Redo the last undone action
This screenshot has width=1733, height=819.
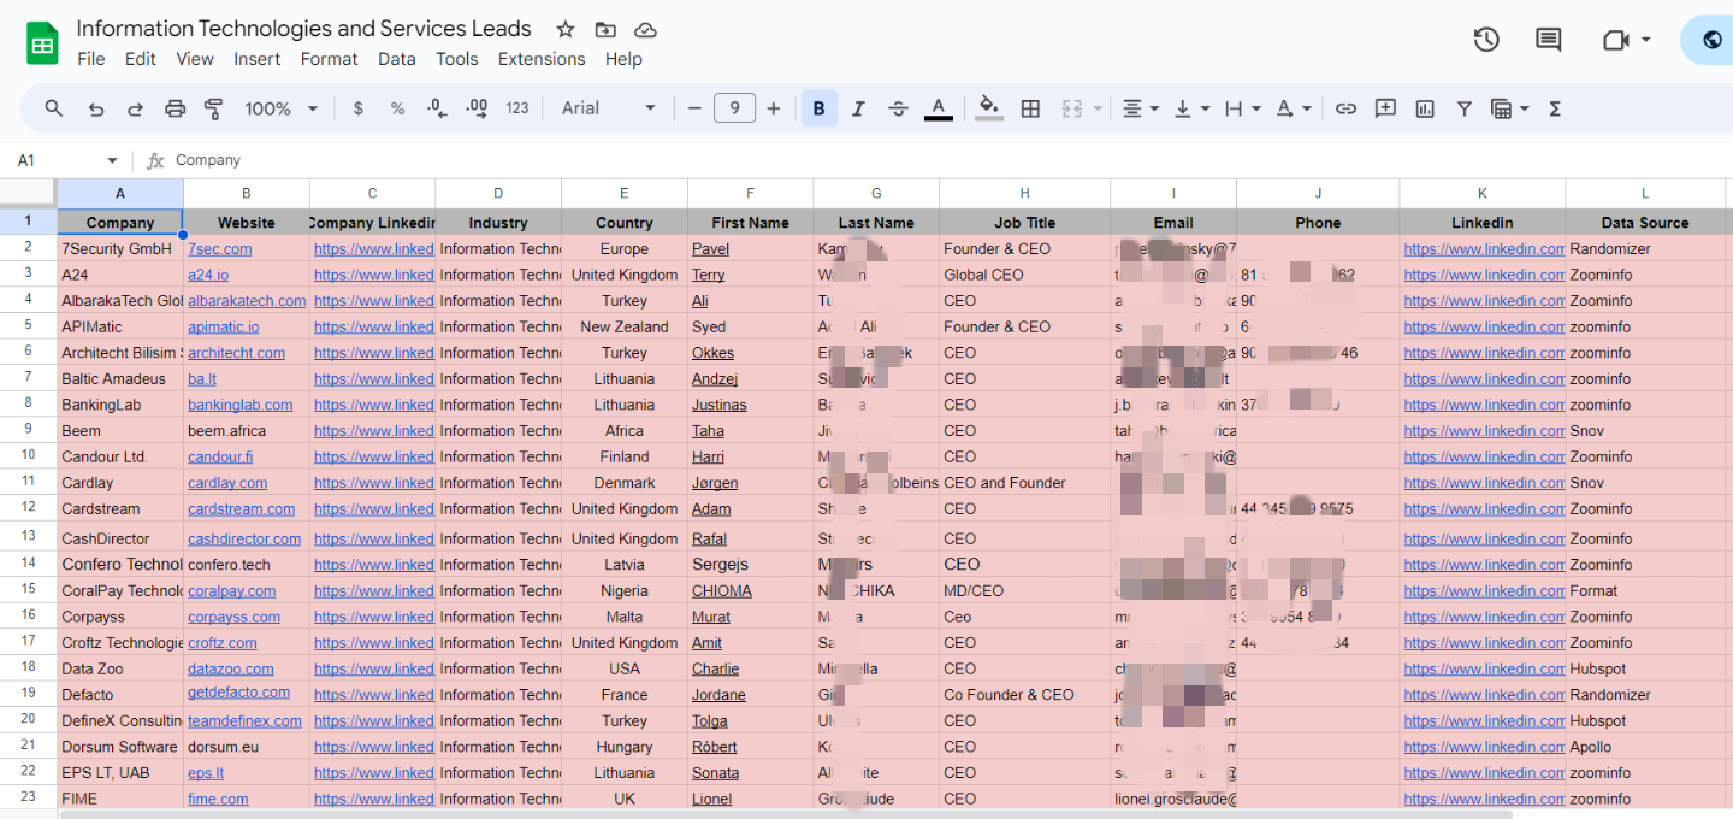[135, 109]
